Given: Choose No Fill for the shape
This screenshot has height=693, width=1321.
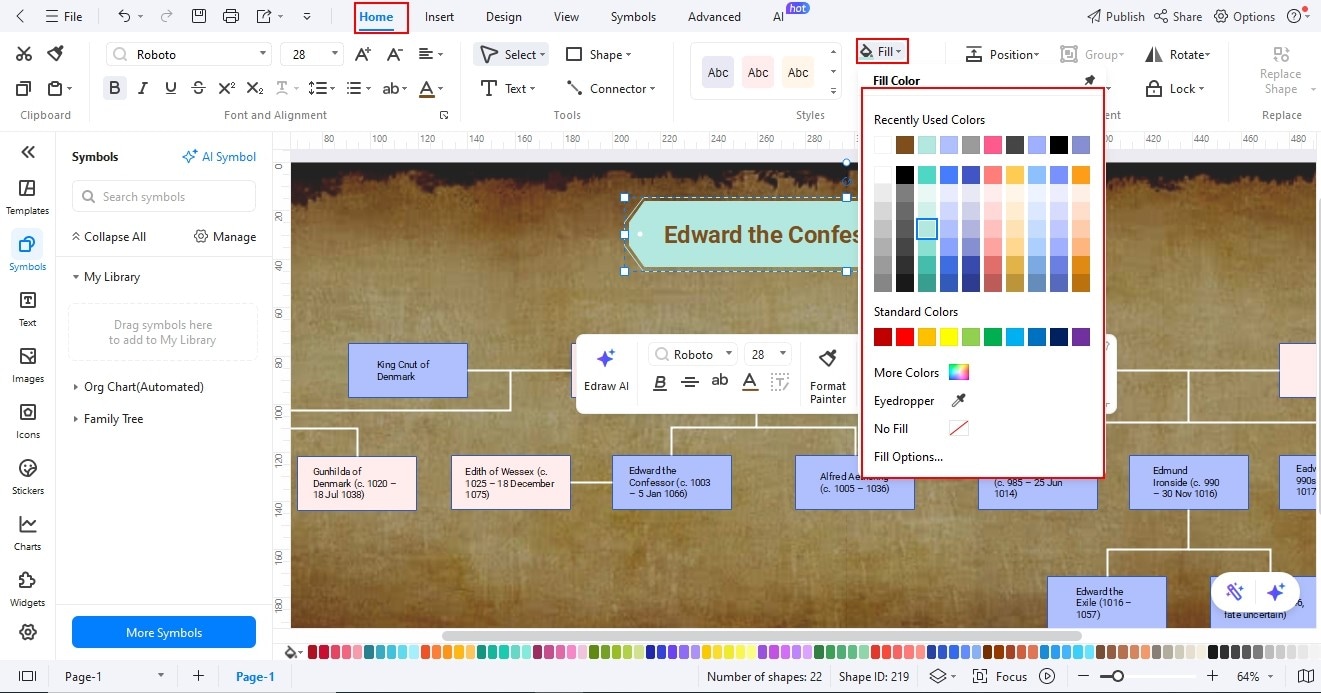Looking at the screenshot, I should point(890,428).
